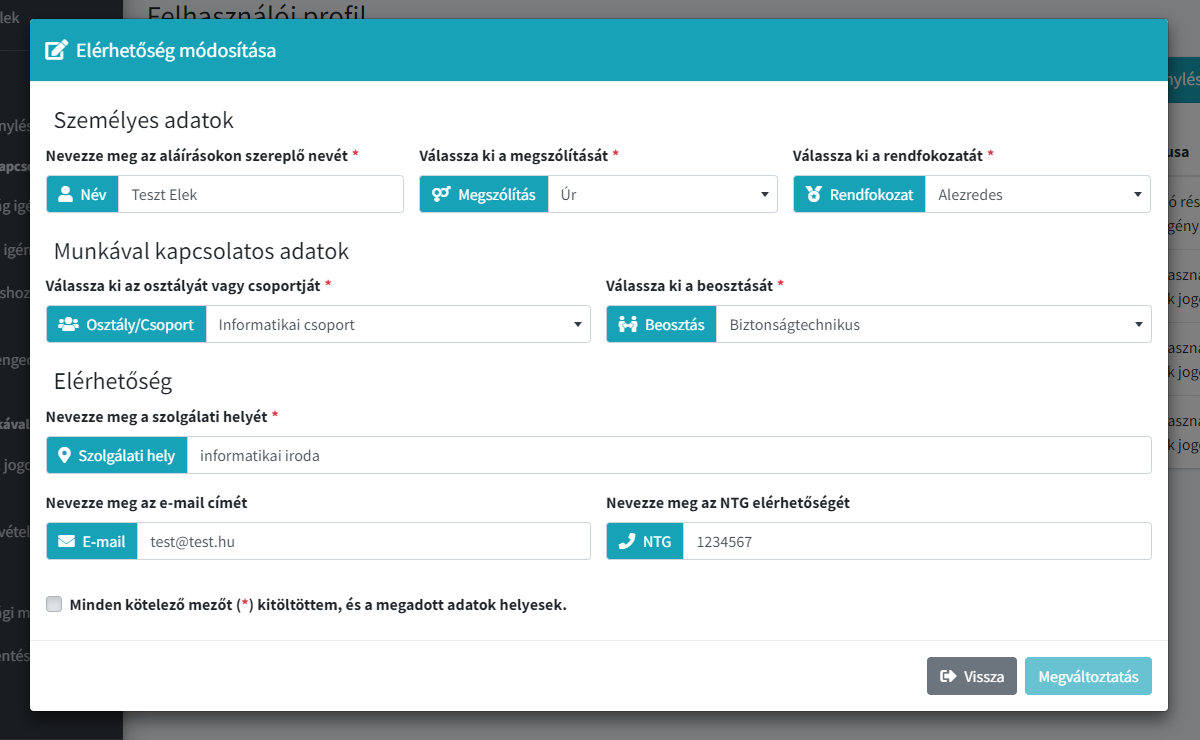
Task: Click the exit arrow icon on Vissza button
Action: tap(949, 676)
